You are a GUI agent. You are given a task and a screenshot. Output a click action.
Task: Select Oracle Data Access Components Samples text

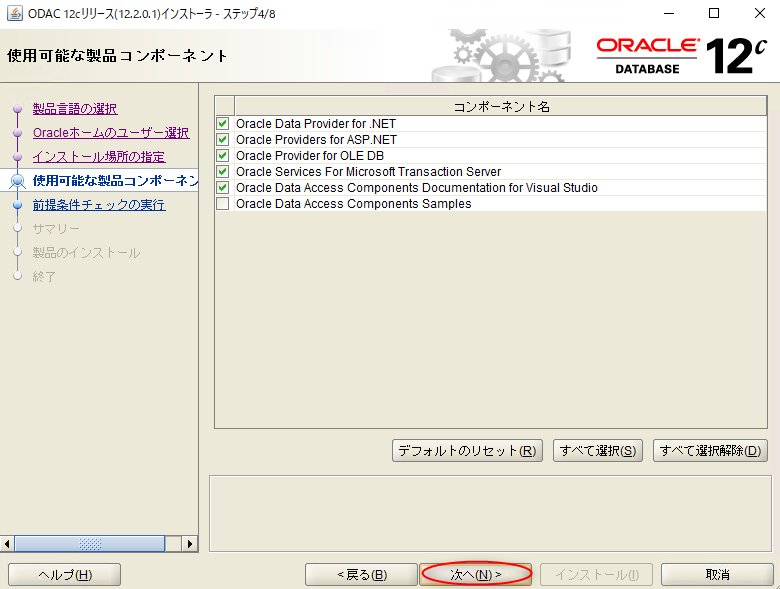click(x=354, y=203)
